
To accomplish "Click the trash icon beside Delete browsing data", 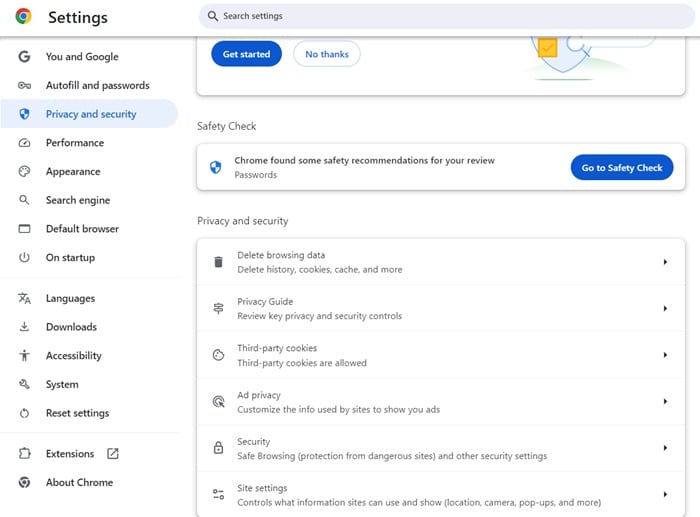I will point(218,262).
